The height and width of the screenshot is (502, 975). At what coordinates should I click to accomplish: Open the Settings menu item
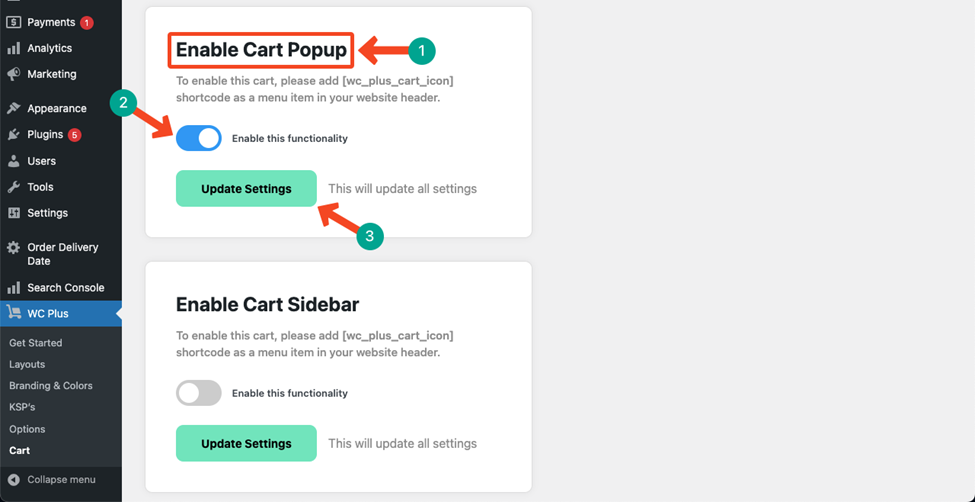pyautogui.click(x=47, y=213)
